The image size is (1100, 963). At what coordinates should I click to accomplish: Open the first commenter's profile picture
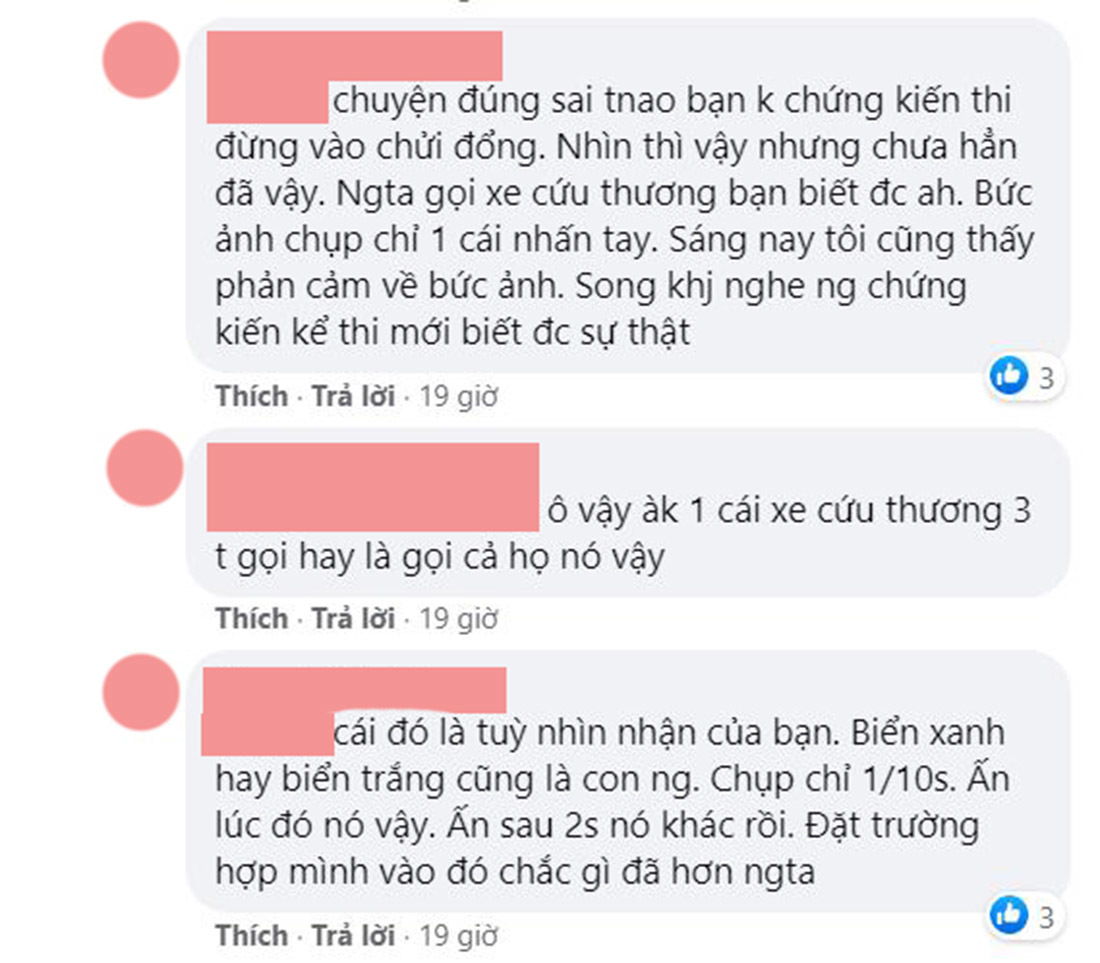click(x=141, y=60)
